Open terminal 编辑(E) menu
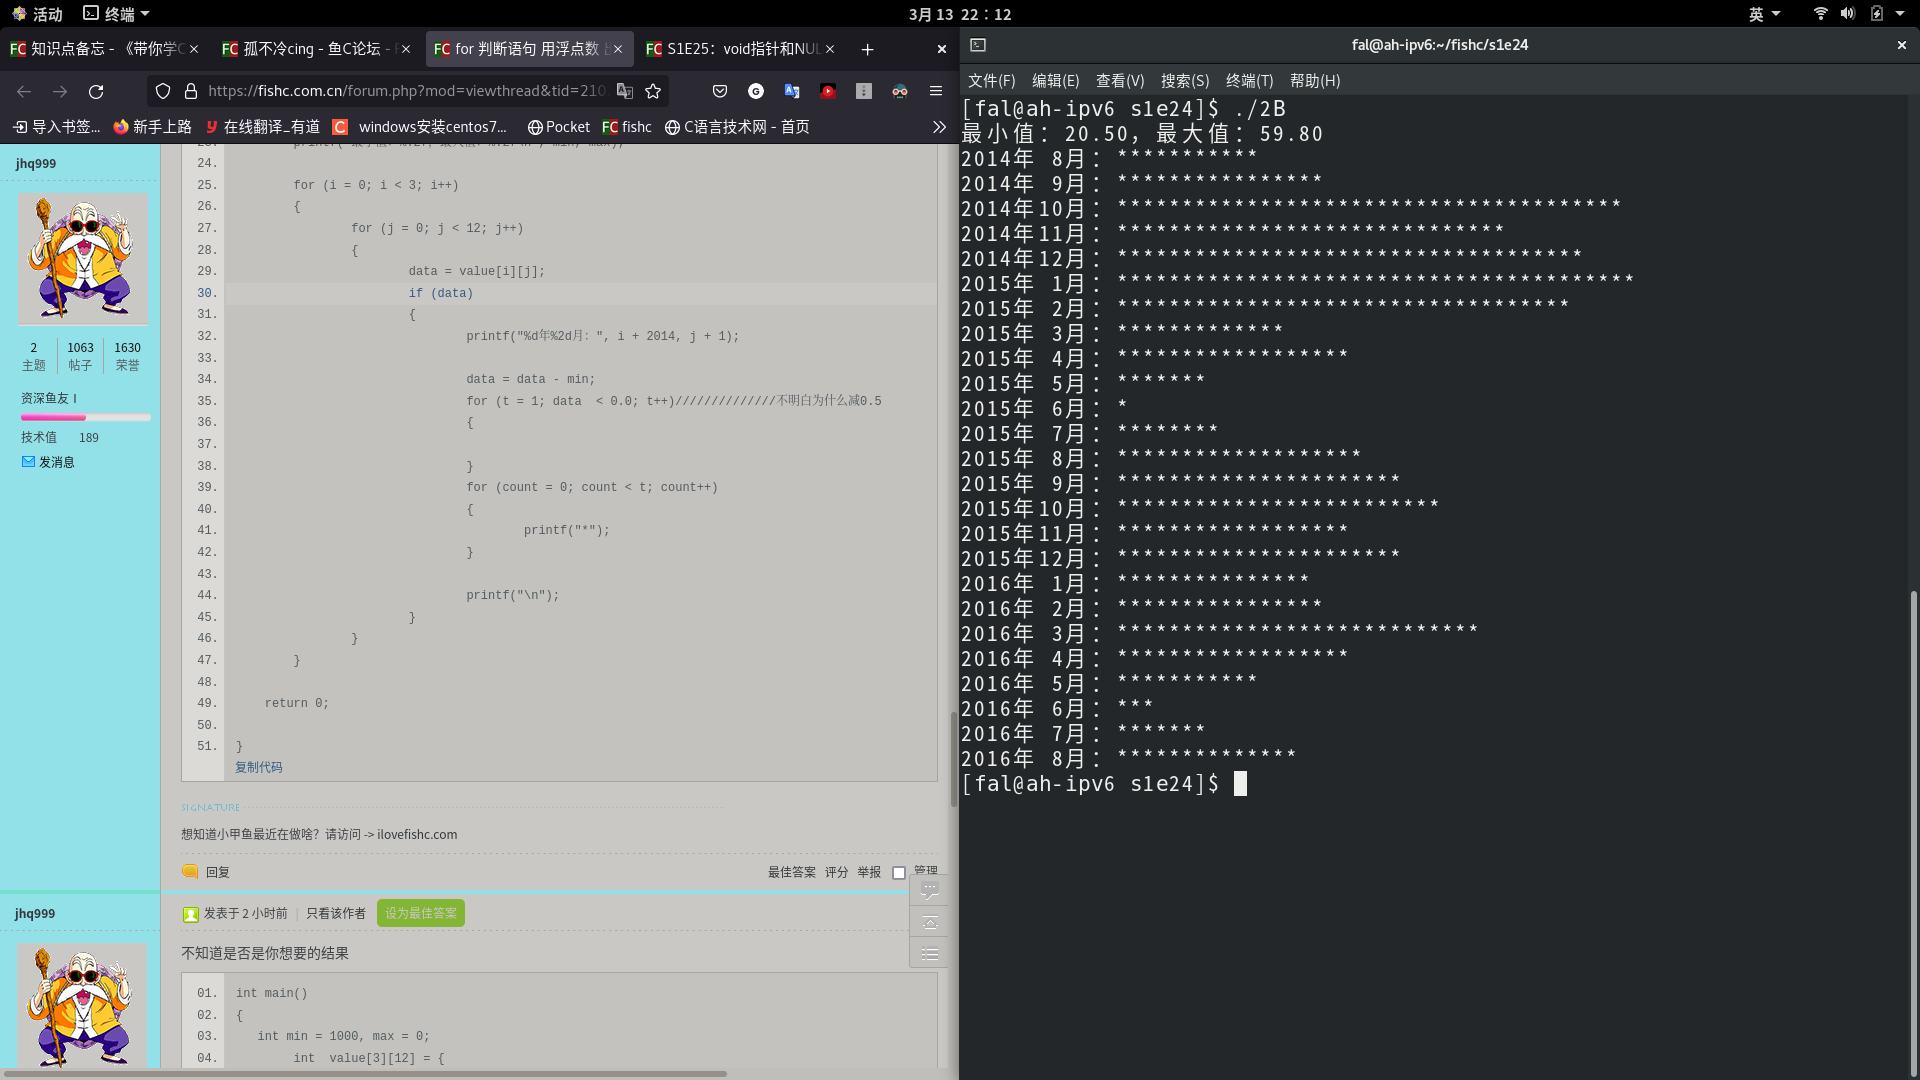1920x1080 pixels. [x=1055, y=81]
